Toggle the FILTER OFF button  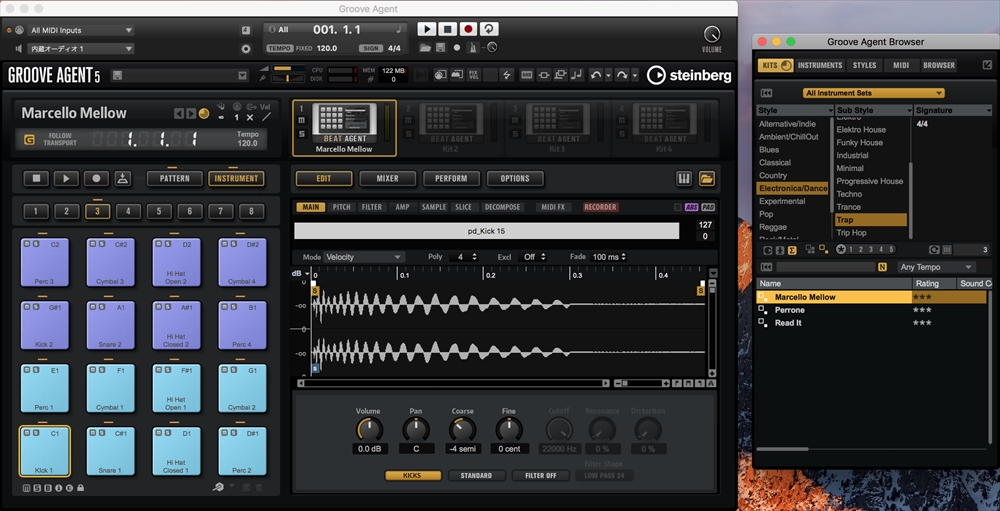[540, 476]
